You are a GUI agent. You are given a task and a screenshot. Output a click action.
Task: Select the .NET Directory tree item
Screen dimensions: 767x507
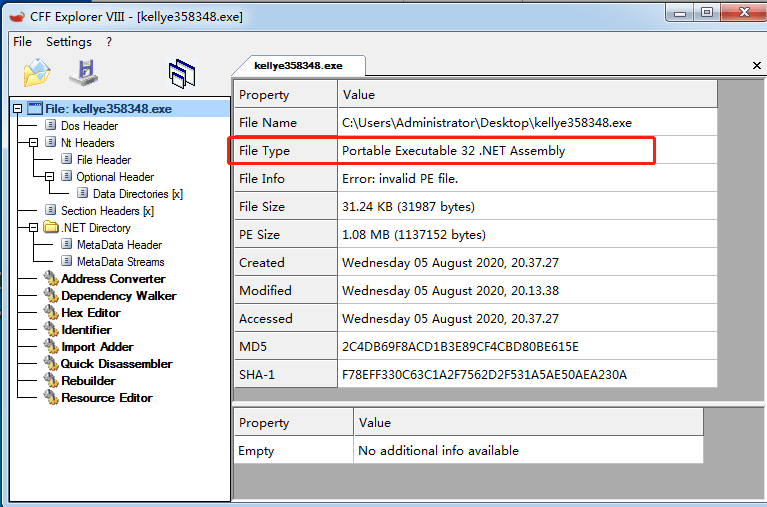point(96,228)
